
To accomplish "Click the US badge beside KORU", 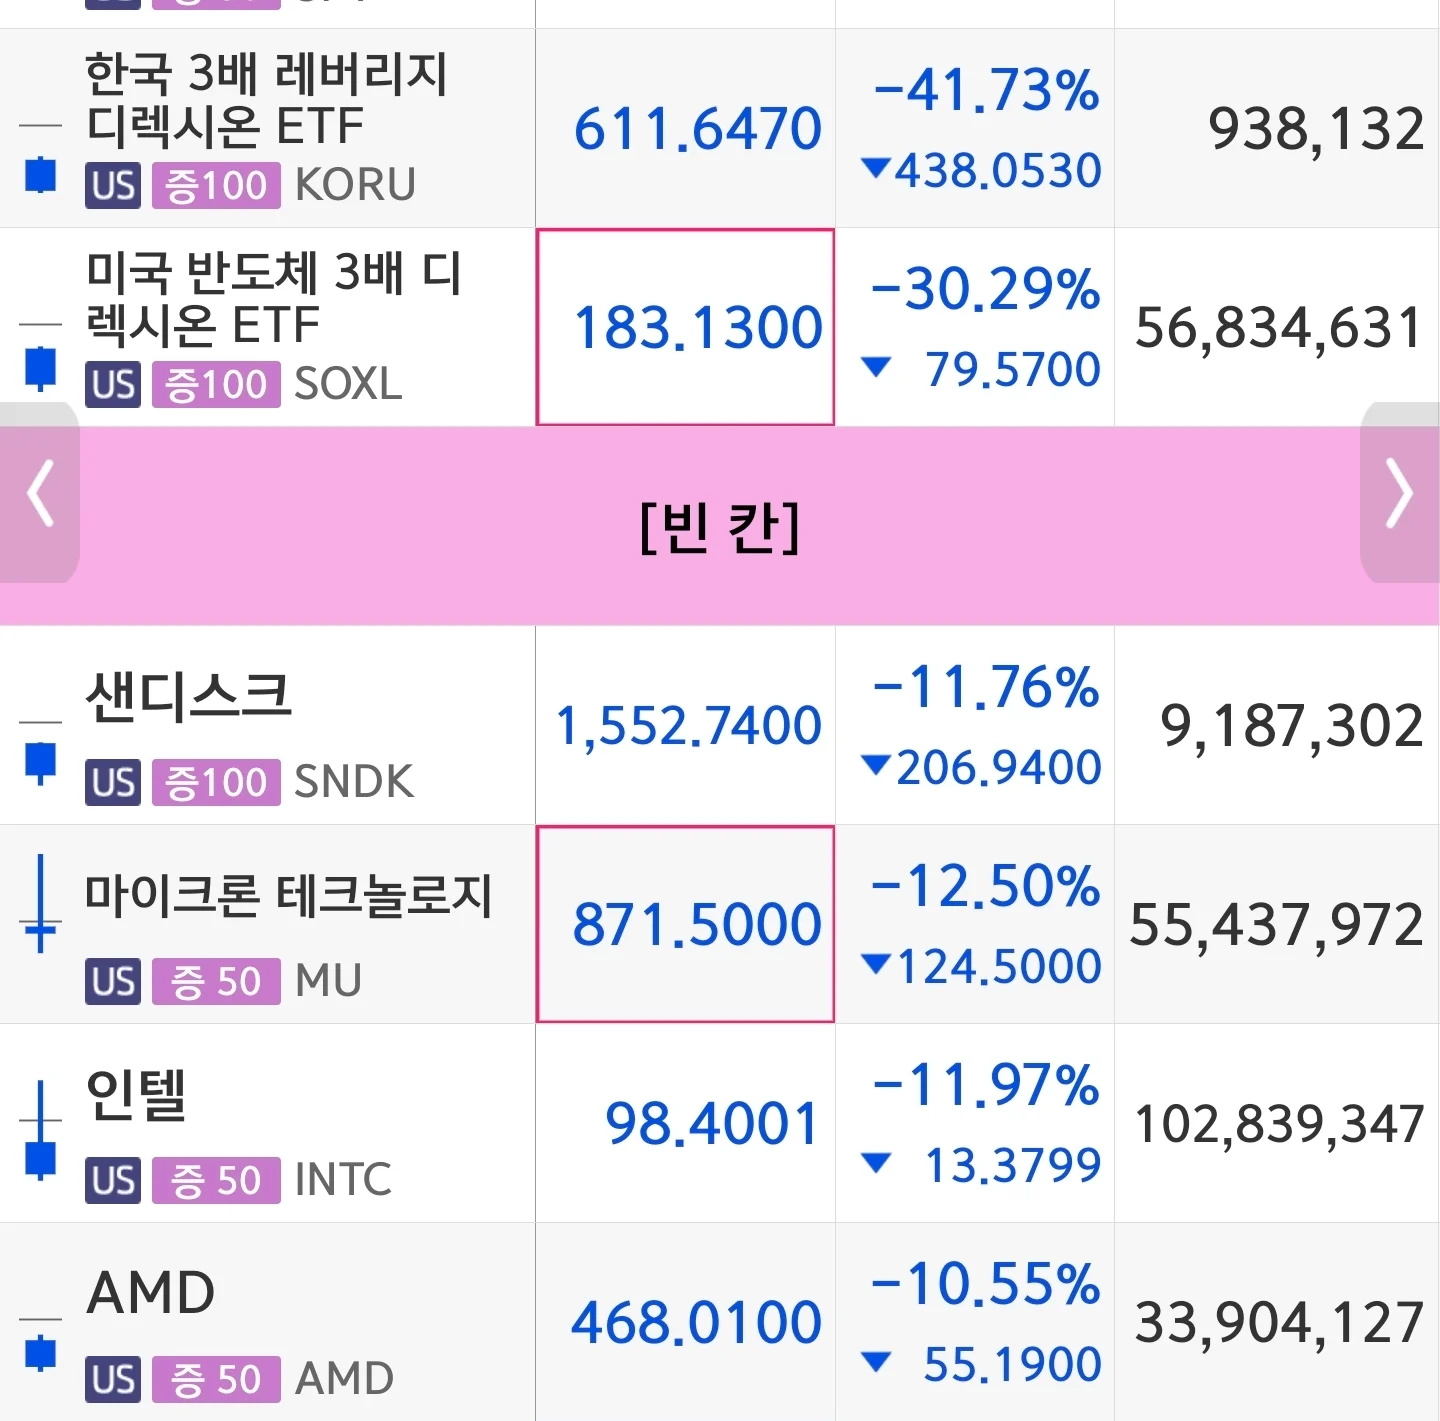I will [113, 186].
